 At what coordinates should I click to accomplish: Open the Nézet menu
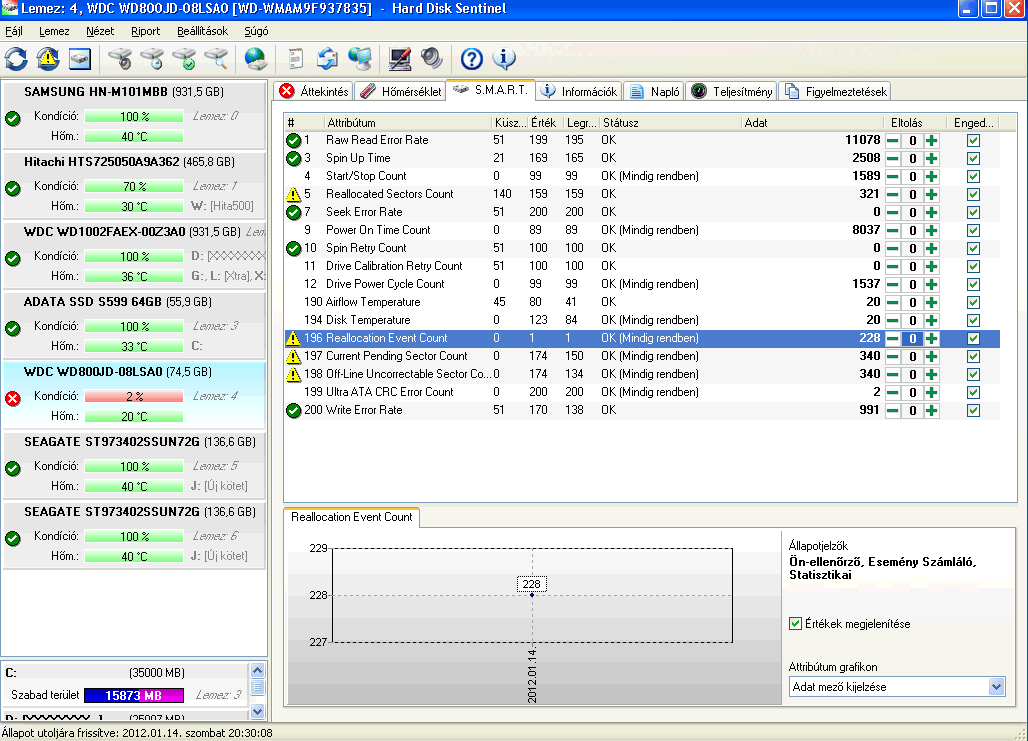(x=100, y=31)
